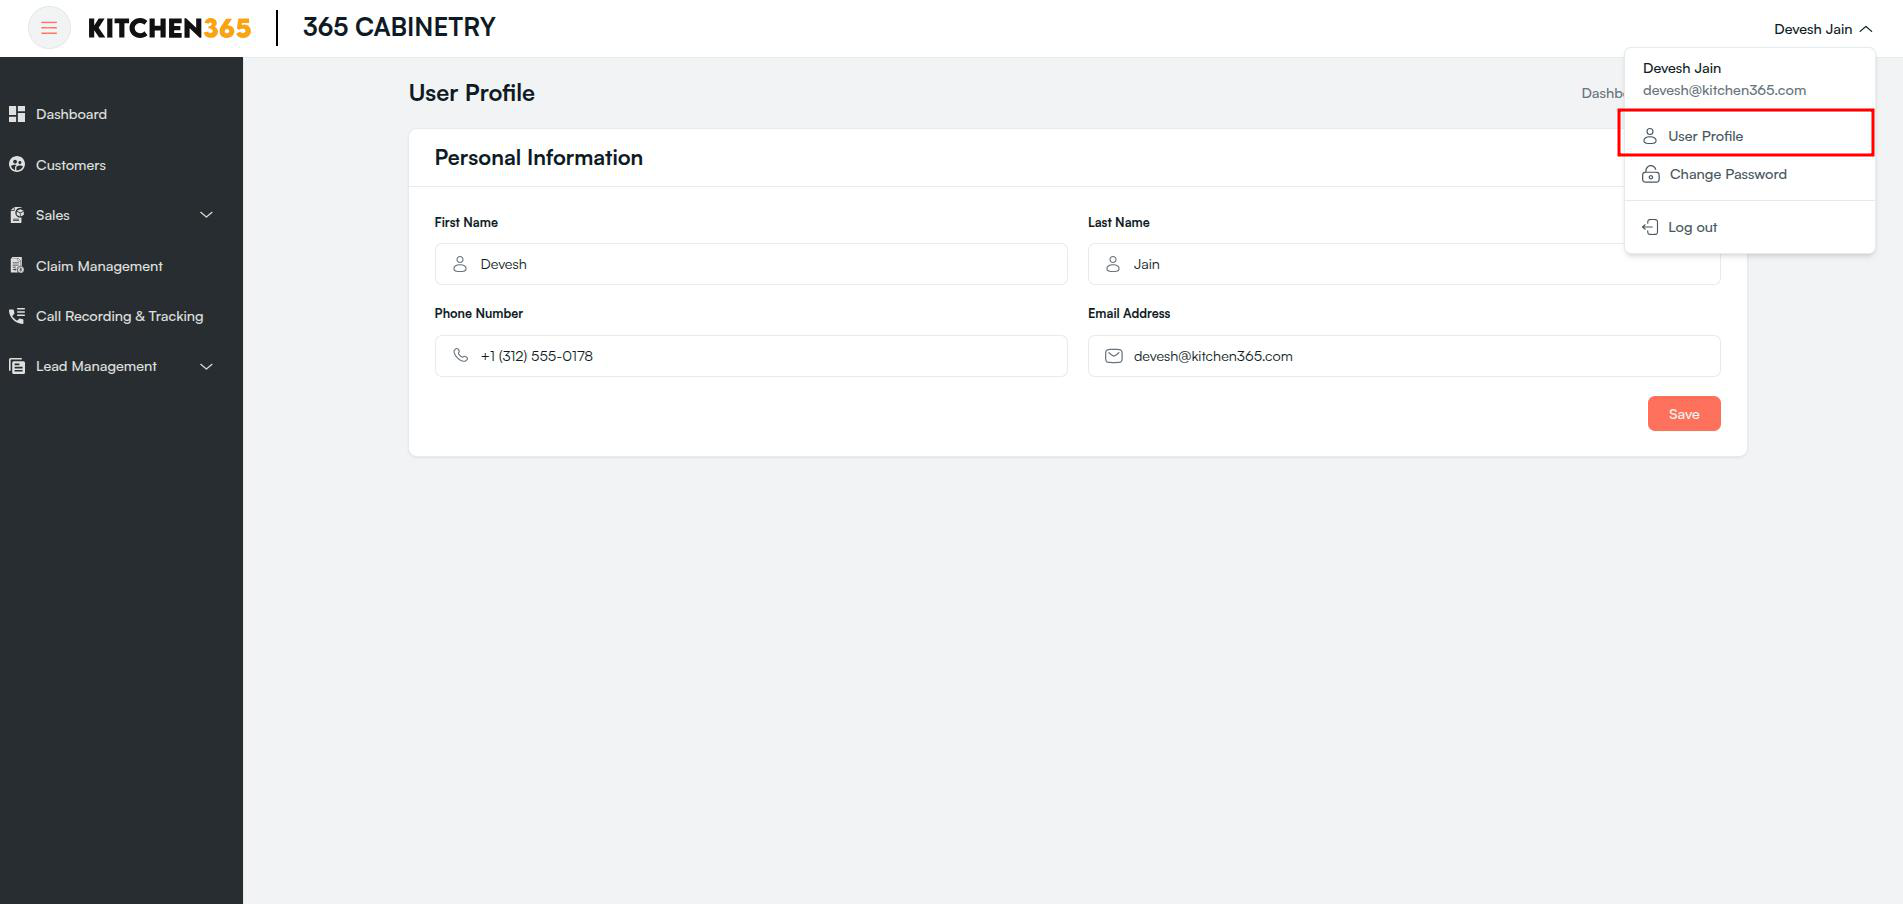Click the First Name input containing Devesh
This screenshot has height=904, width=1903.
tap(751, 264)
